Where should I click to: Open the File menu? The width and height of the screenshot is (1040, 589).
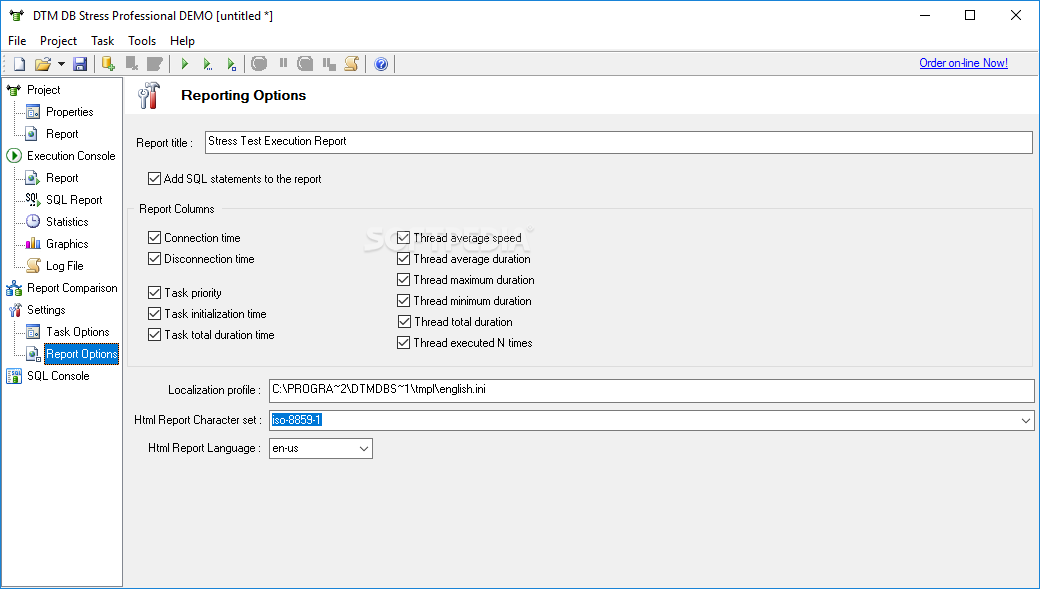click(x=17, y=41)
